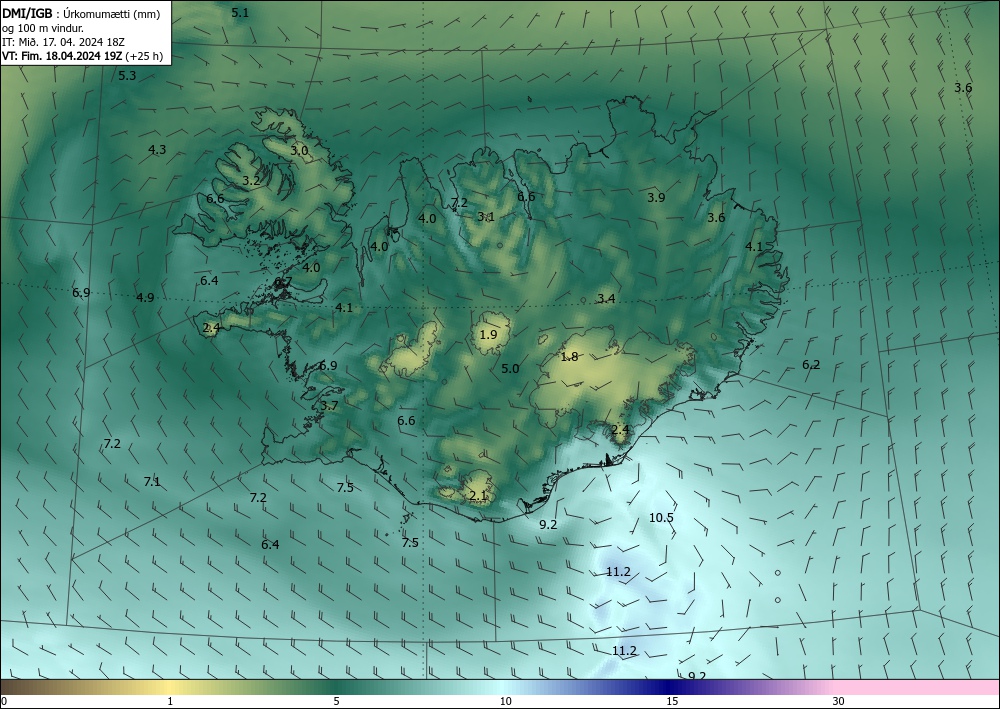1000x709 pixels.
Task: Click the 0 label on the color scale
Action: 4,702
